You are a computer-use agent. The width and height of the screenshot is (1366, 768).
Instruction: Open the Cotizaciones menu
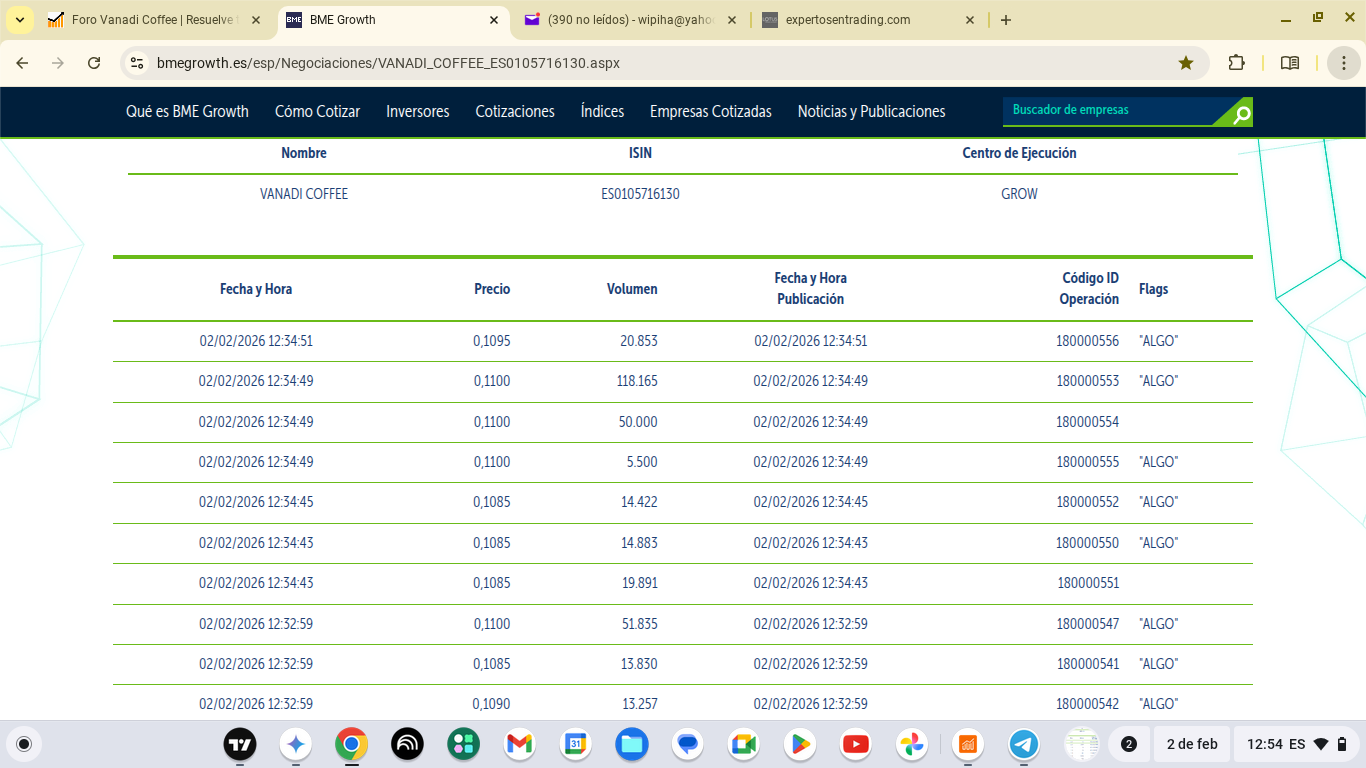(x=515, y=112)
